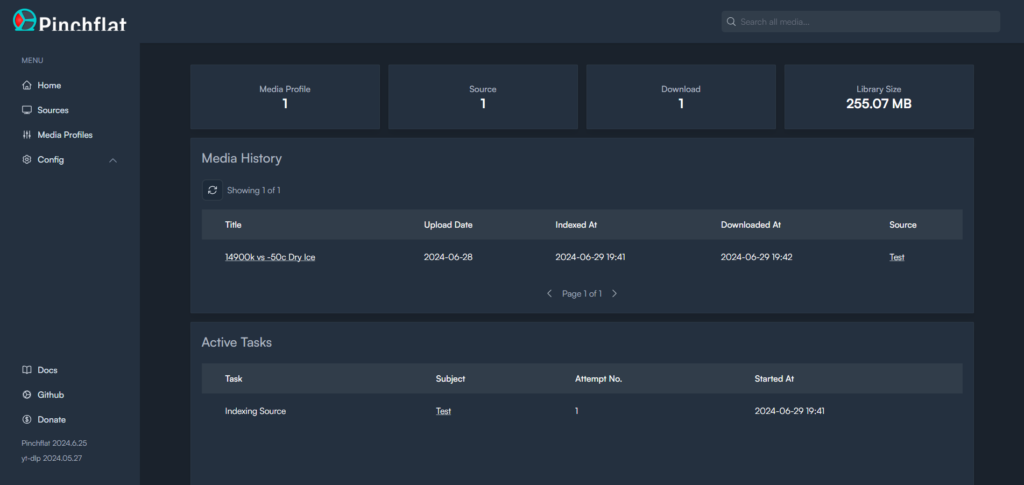Open the Media Profiles menu item

[65, 135]
